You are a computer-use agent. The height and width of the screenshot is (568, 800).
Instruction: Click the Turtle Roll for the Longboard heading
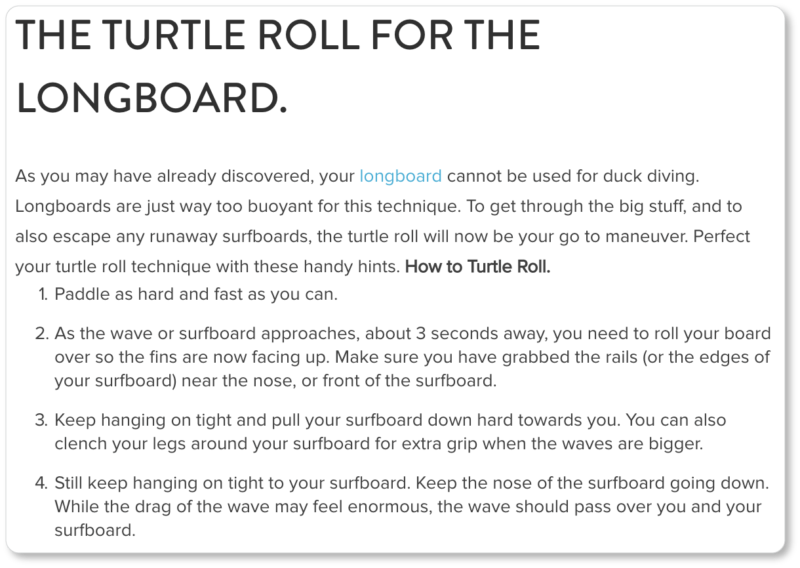(x=278, y=66)
